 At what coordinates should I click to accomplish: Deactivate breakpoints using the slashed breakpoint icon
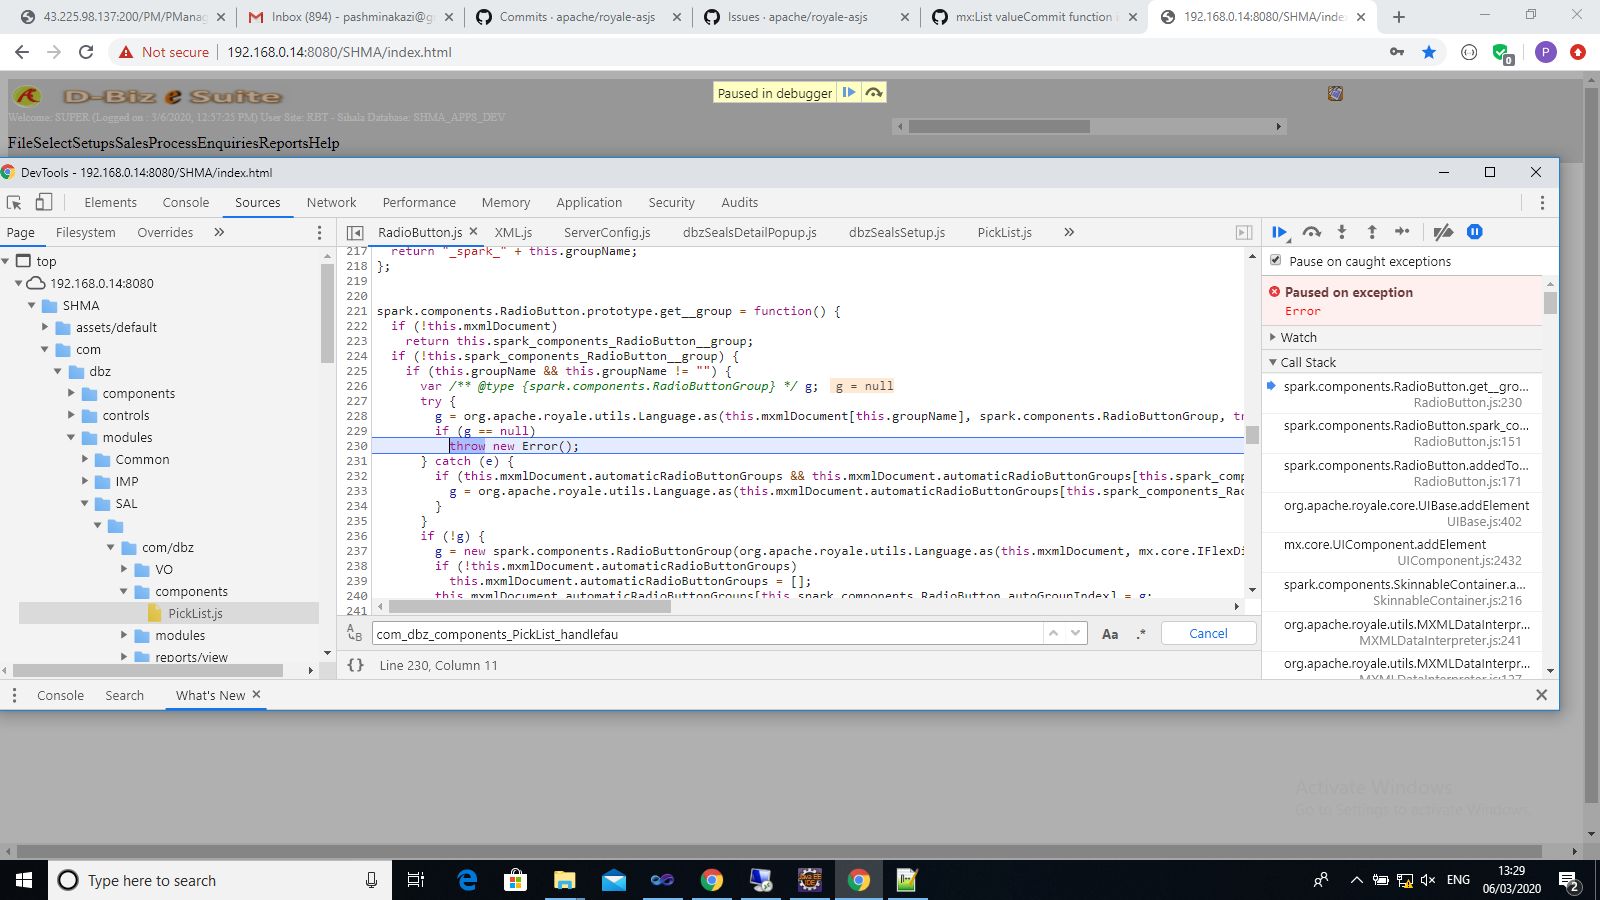coord(1443,231)
